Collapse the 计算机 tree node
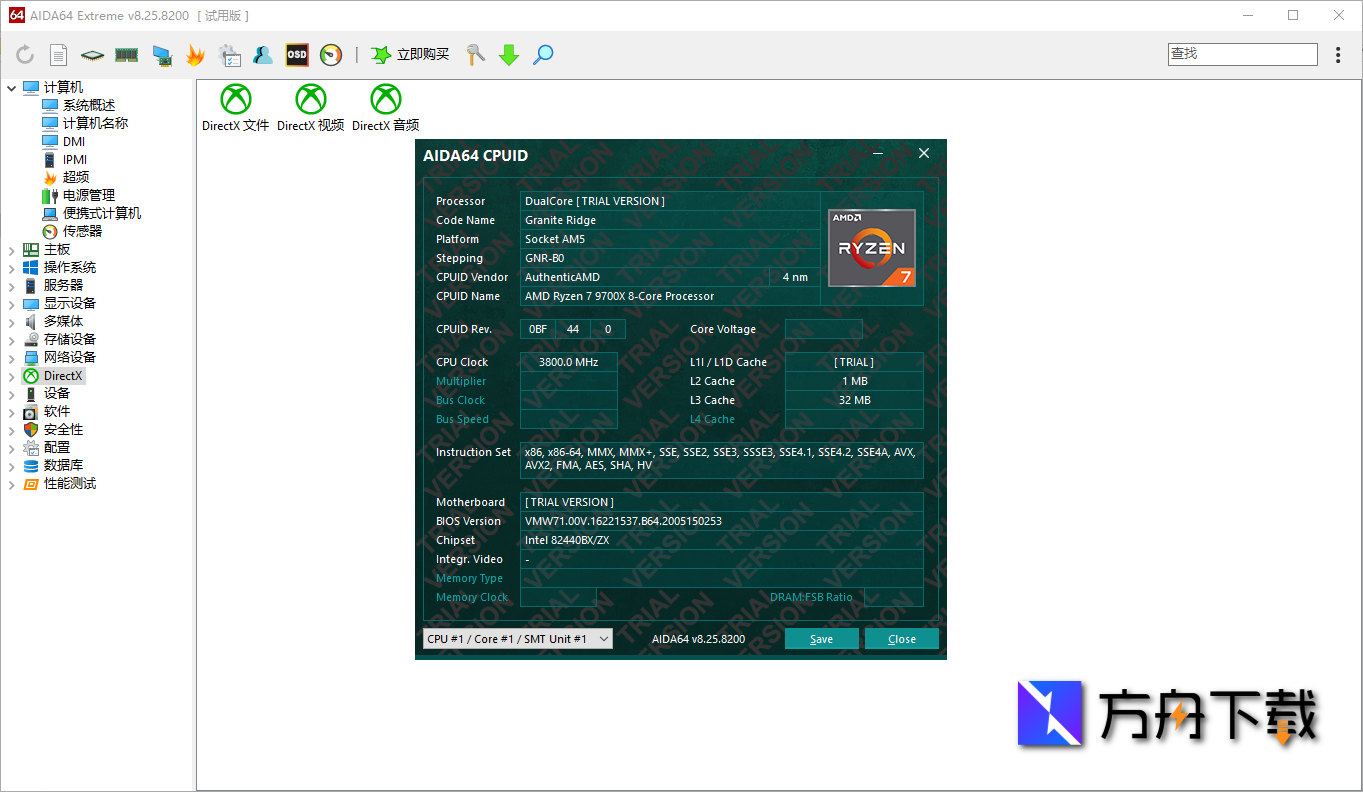1363x792 pixels. pos(12,86)
